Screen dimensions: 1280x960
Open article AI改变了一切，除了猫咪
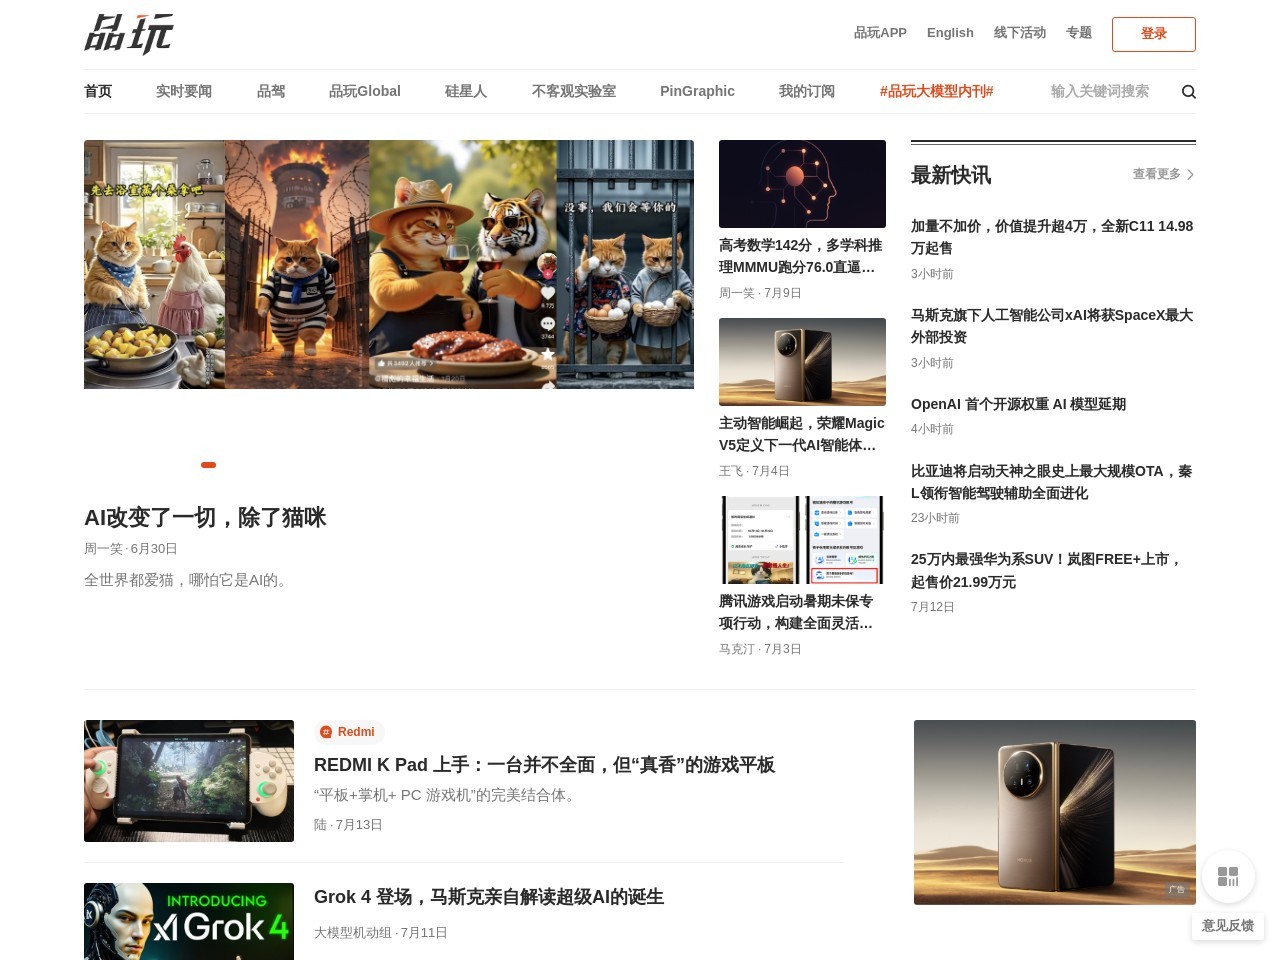tap(205, 517)
